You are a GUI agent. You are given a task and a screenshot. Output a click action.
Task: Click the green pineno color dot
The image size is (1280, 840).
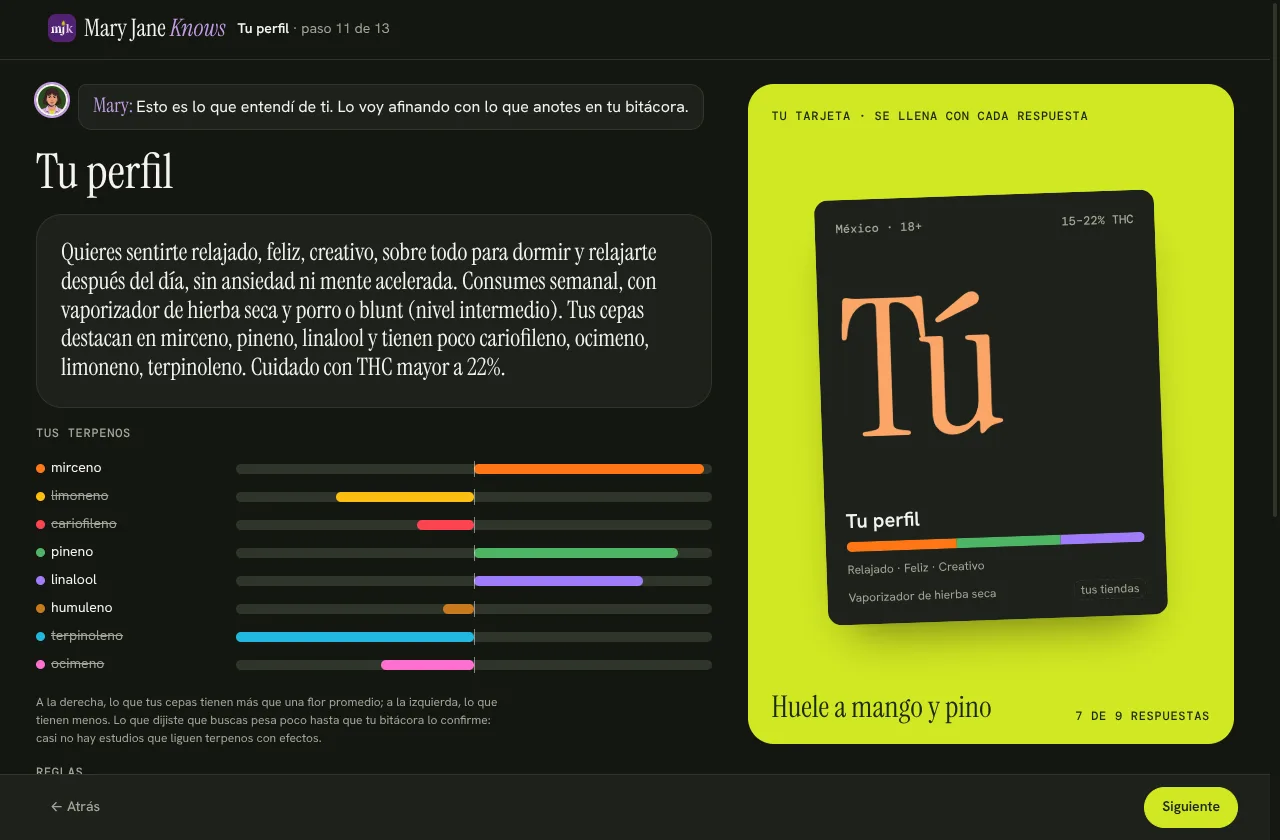pyautogui.click(x=41, y=552)
